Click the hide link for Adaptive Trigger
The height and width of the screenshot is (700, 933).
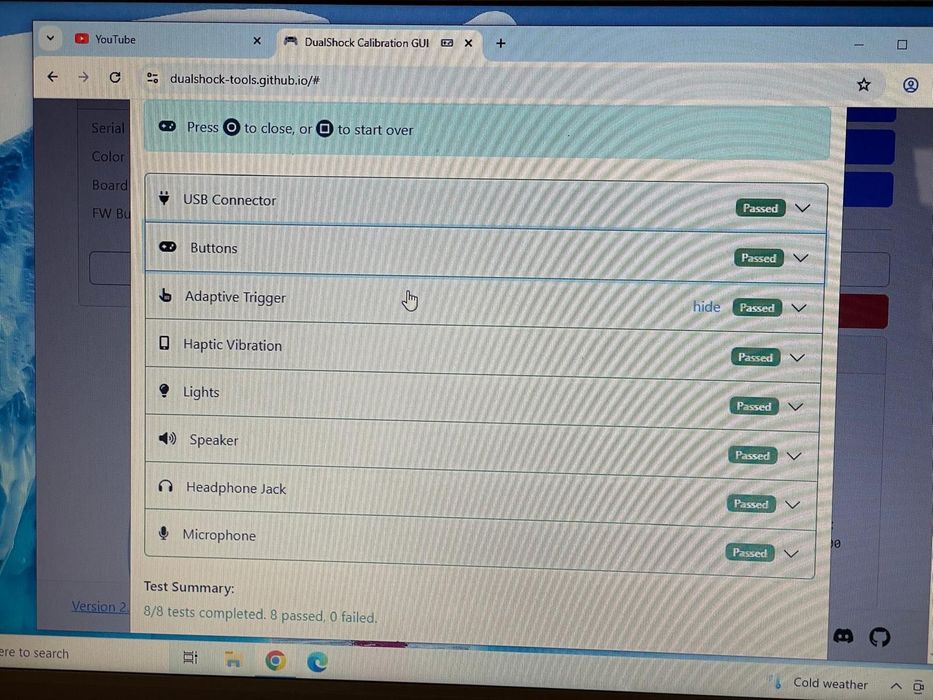coord(706,307)
